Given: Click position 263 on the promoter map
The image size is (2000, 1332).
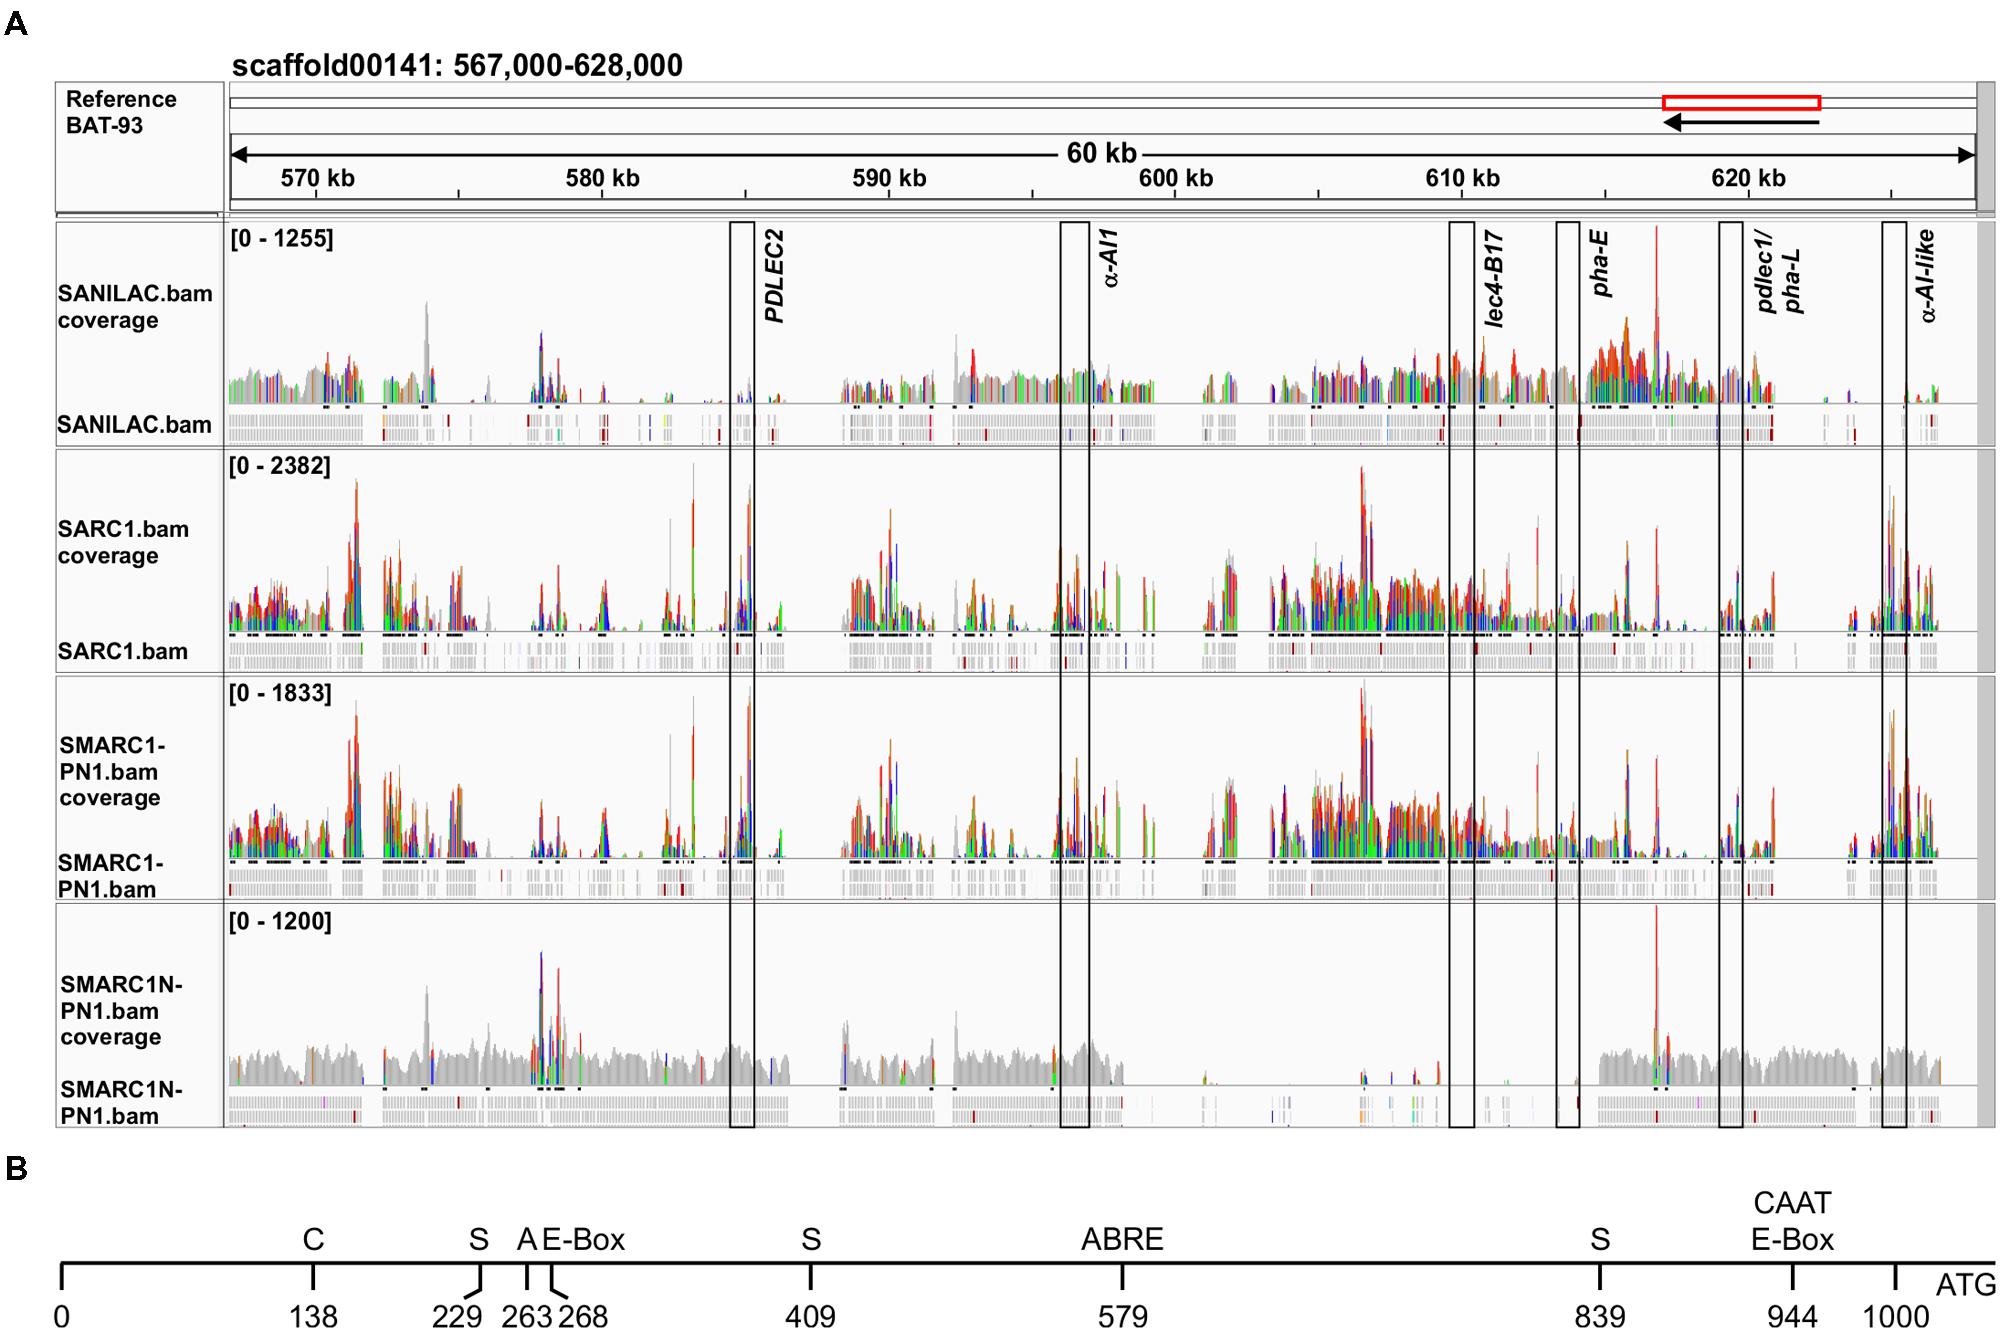Looking at the screenshot, I should (527, 1316).
